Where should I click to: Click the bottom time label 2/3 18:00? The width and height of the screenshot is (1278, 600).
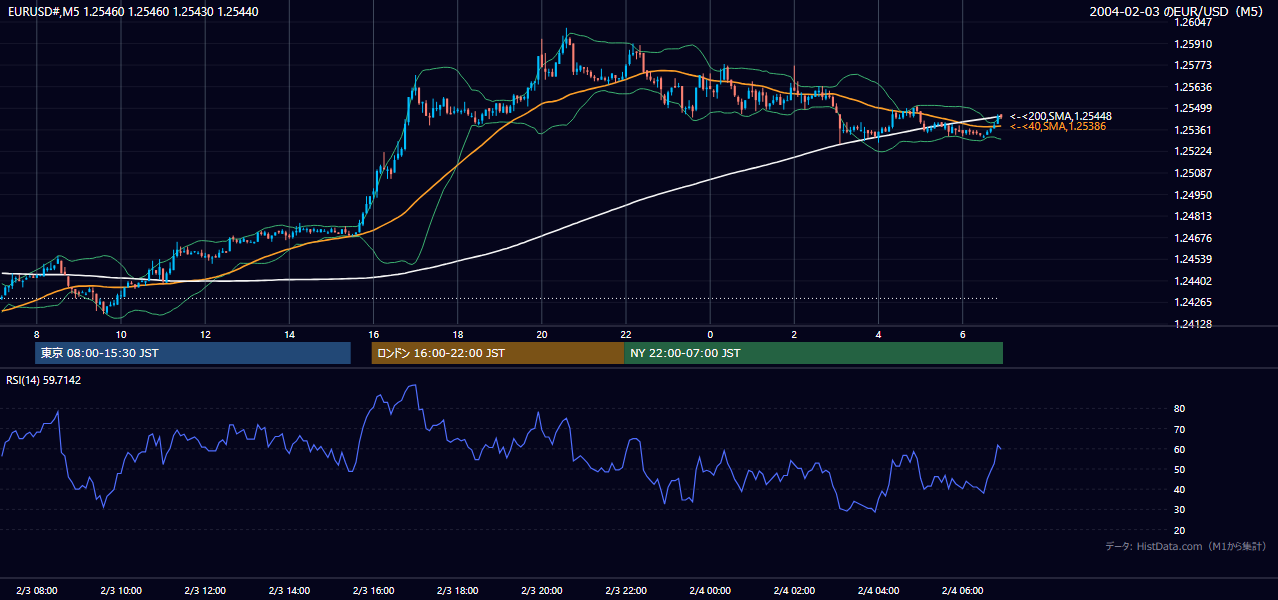[x=457, y=590]
